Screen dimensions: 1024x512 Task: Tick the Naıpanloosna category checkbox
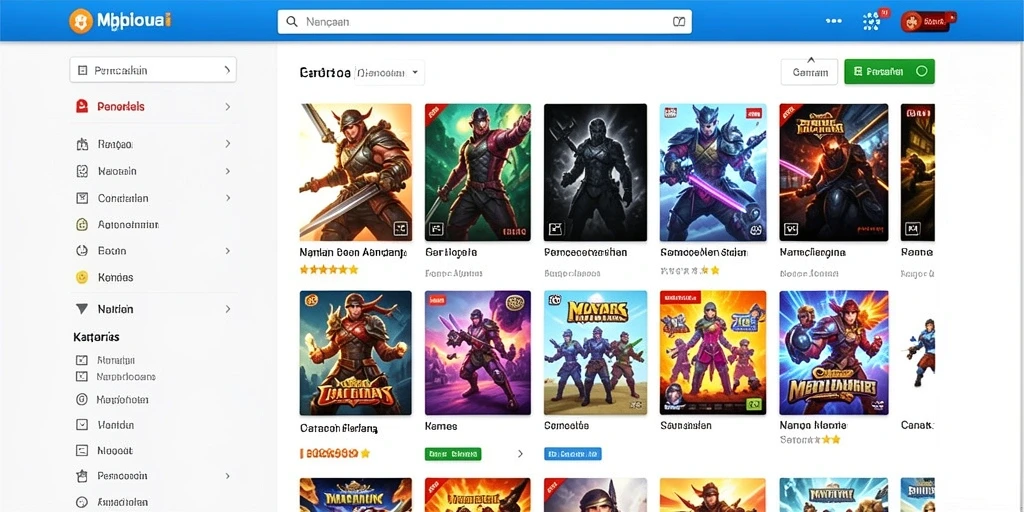pos(82,376)
